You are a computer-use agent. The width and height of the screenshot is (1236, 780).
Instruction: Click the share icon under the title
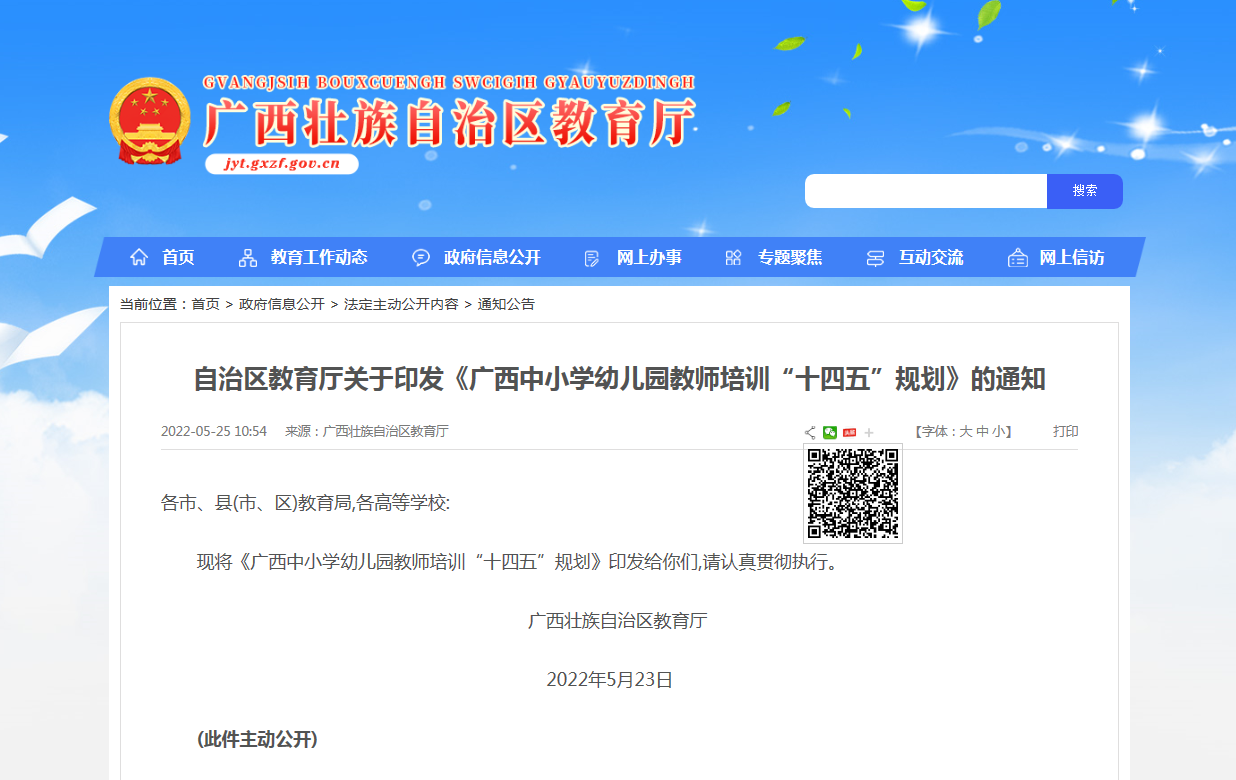point(810,432)
